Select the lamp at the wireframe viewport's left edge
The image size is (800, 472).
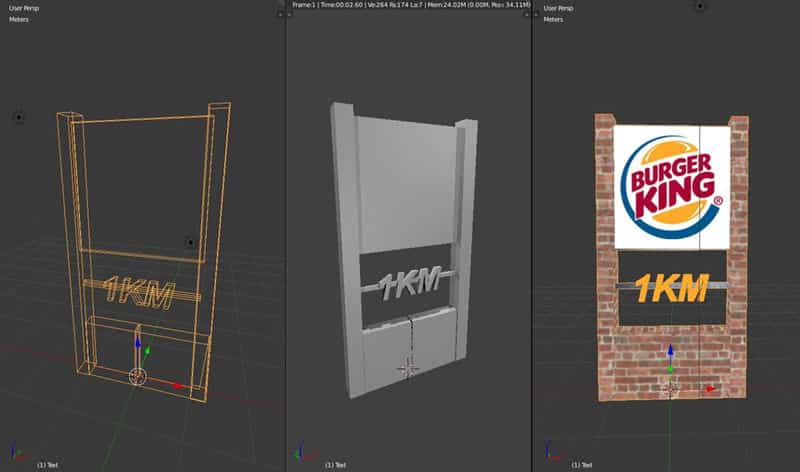18,118
